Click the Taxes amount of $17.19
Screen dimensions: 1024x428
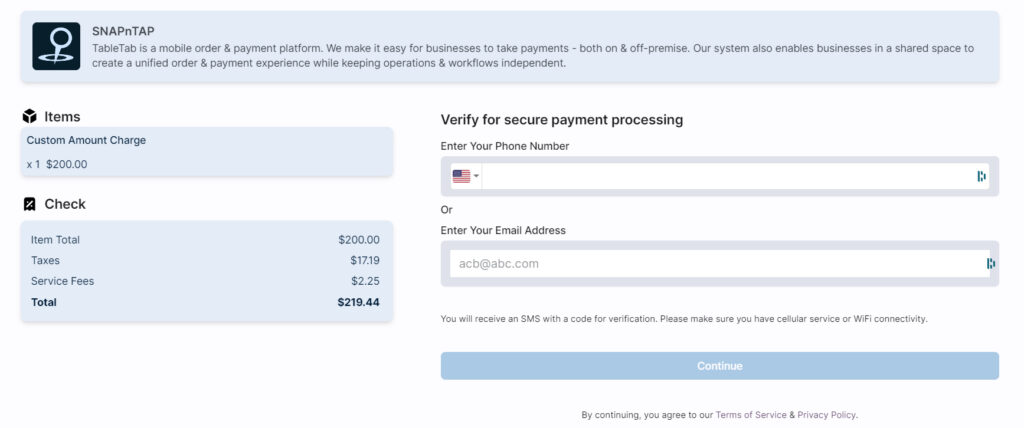[x=365, y=260]
